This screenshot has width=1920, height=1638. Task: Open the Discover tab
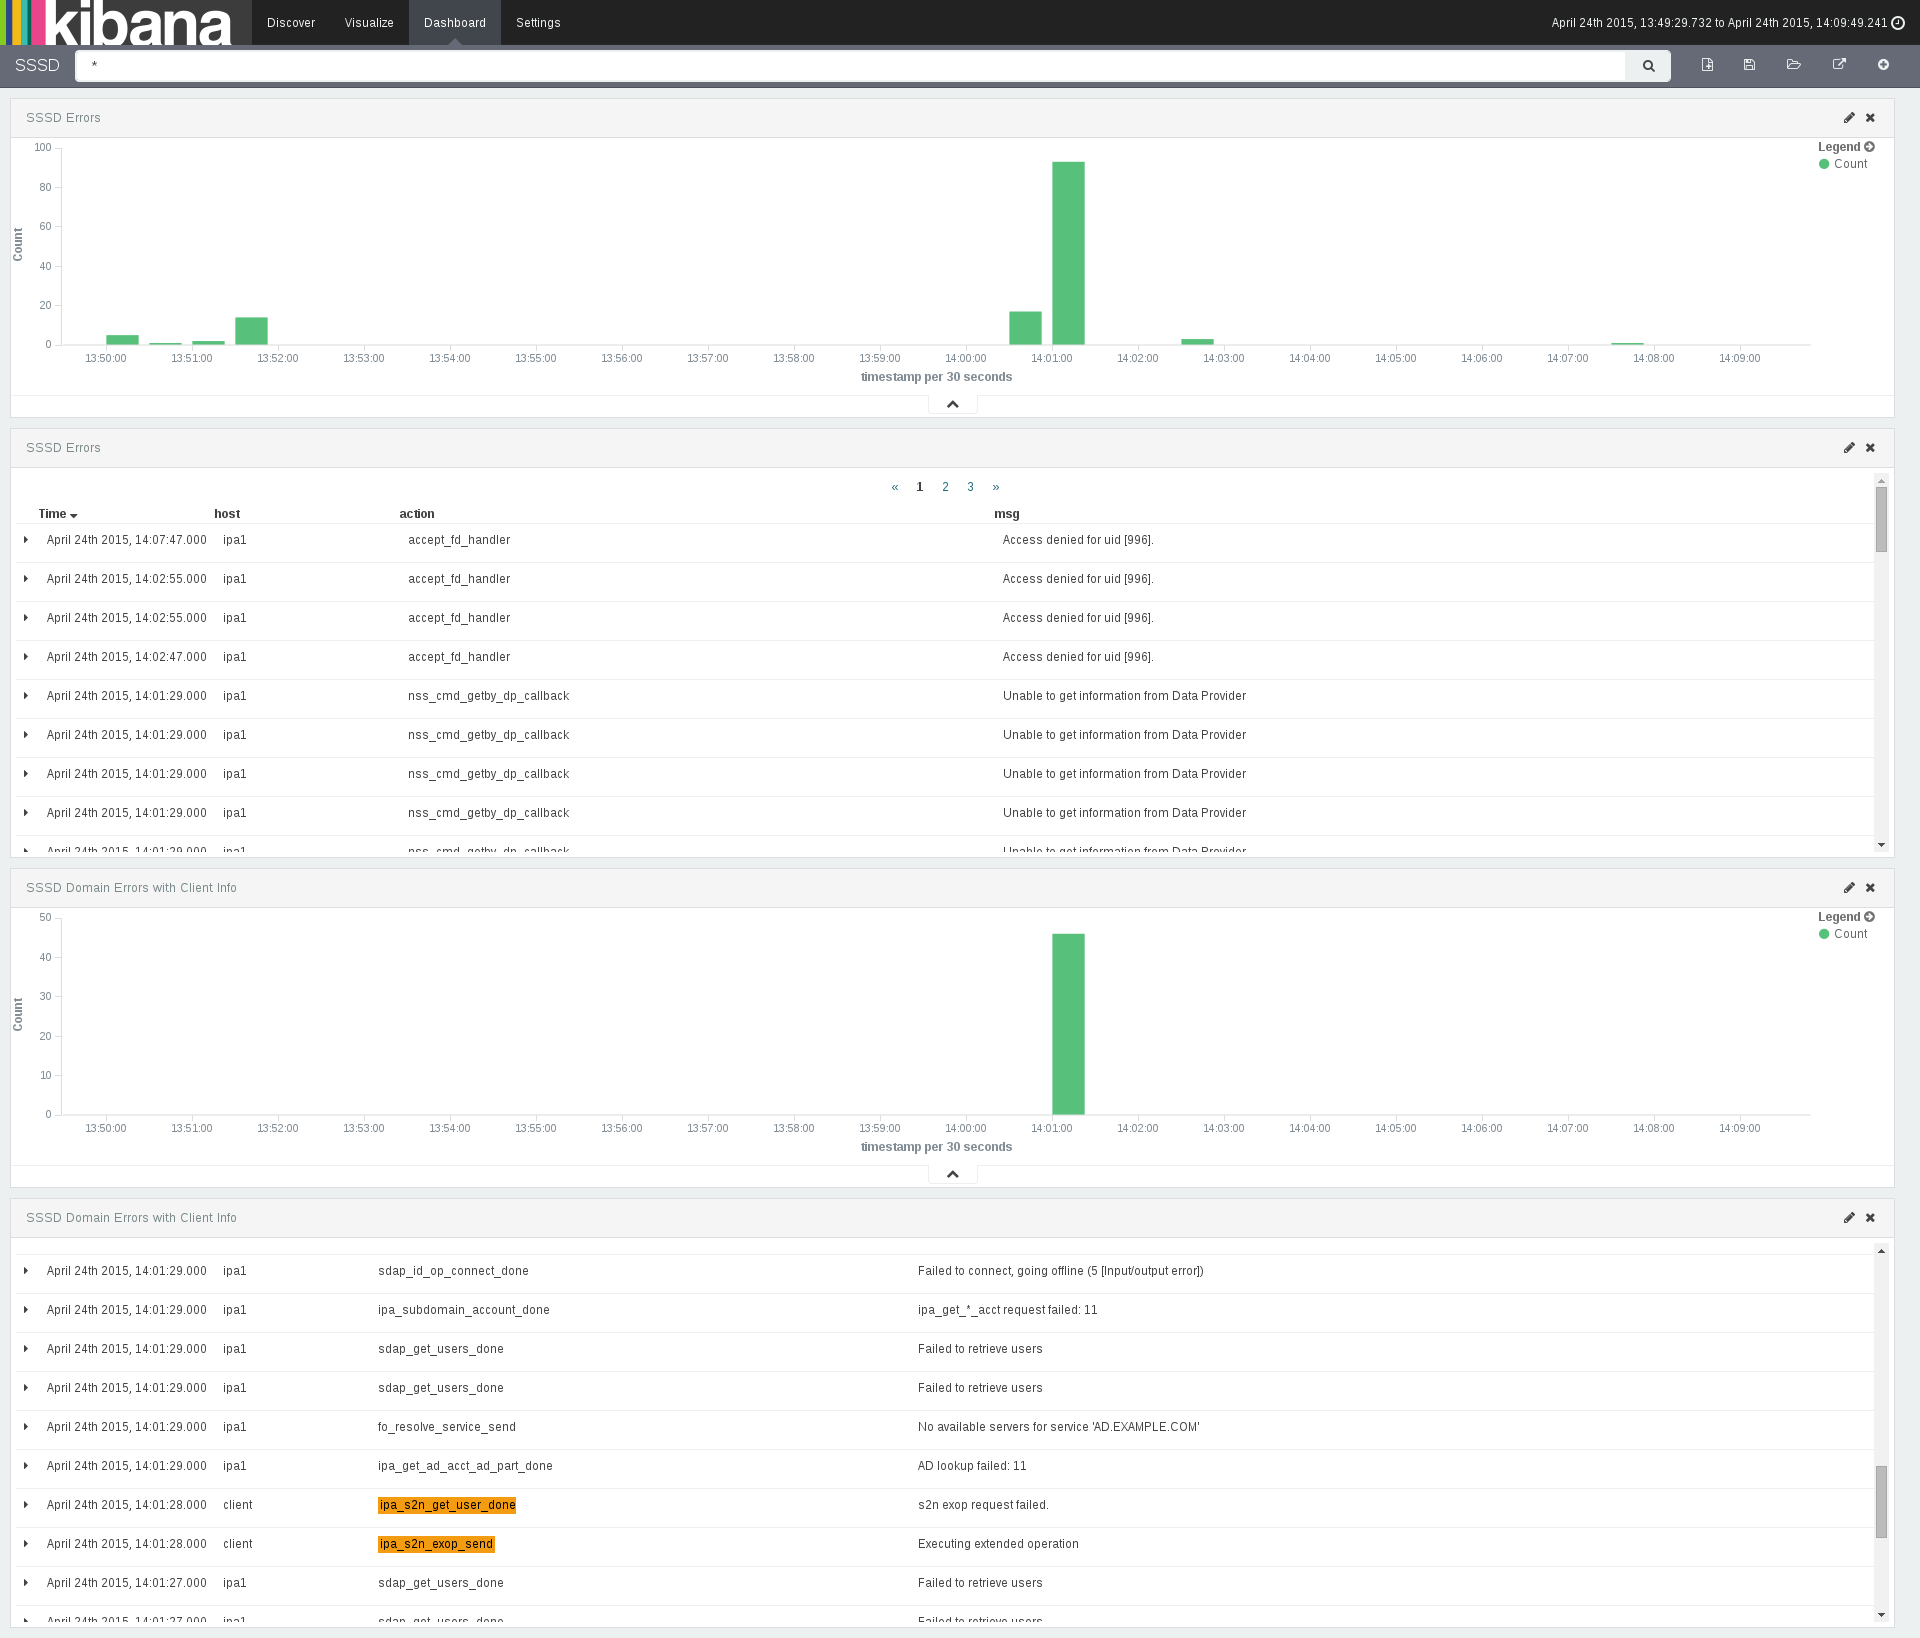(291, 23)
